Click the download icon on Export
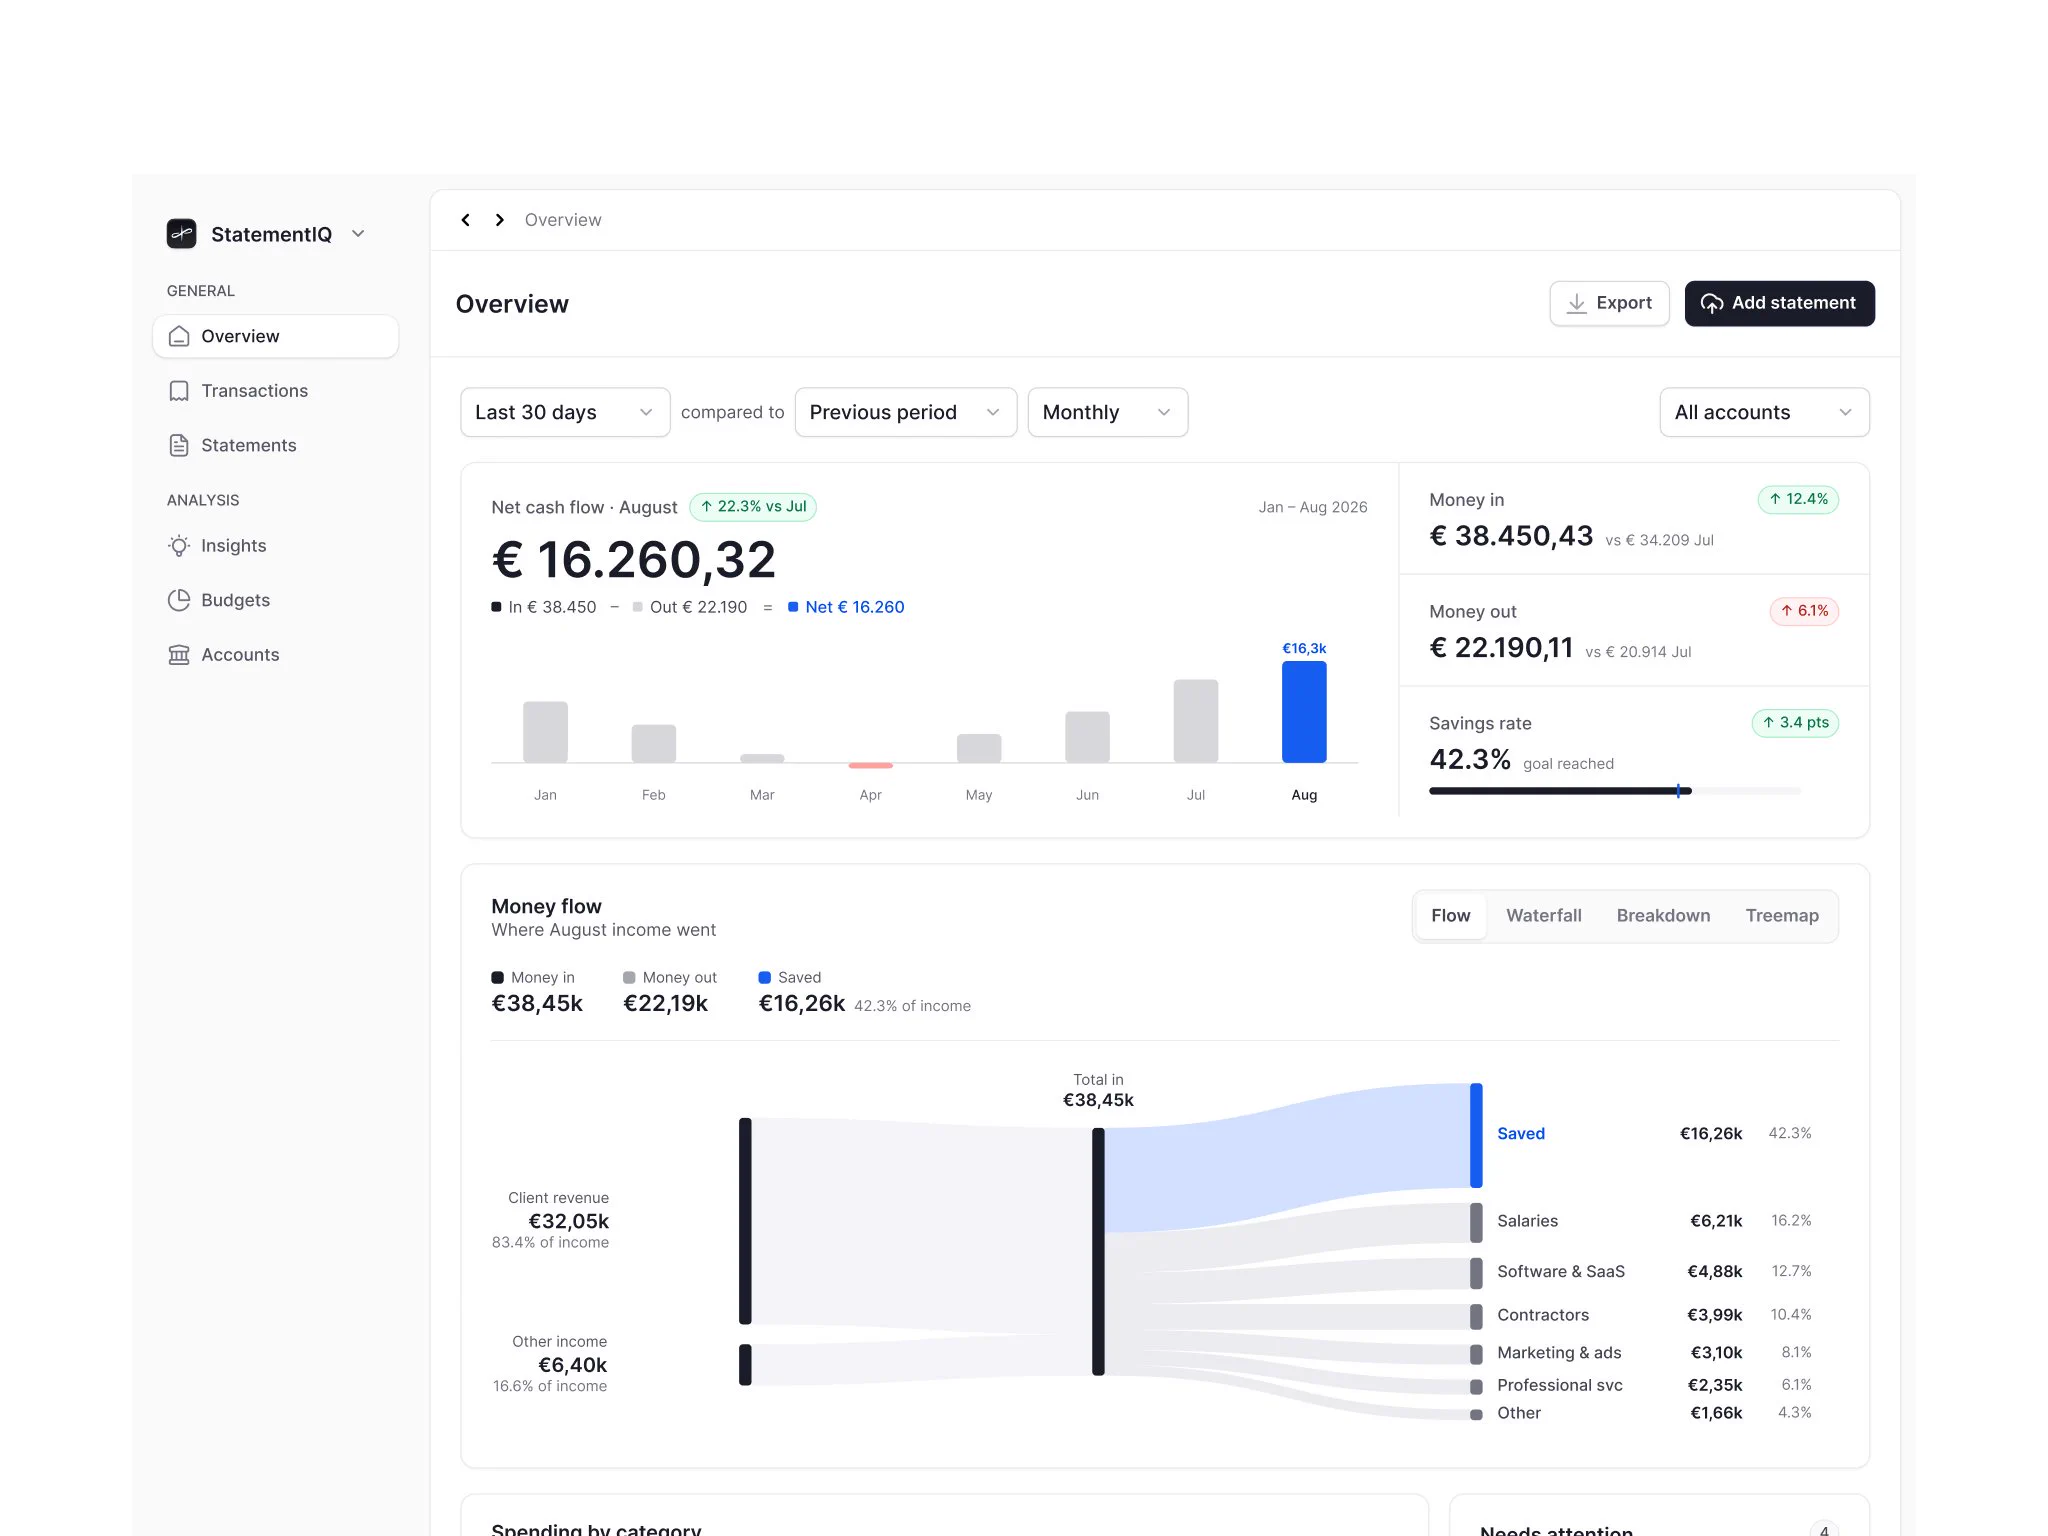2048x1536 pixels. (x=1577, y=303)
